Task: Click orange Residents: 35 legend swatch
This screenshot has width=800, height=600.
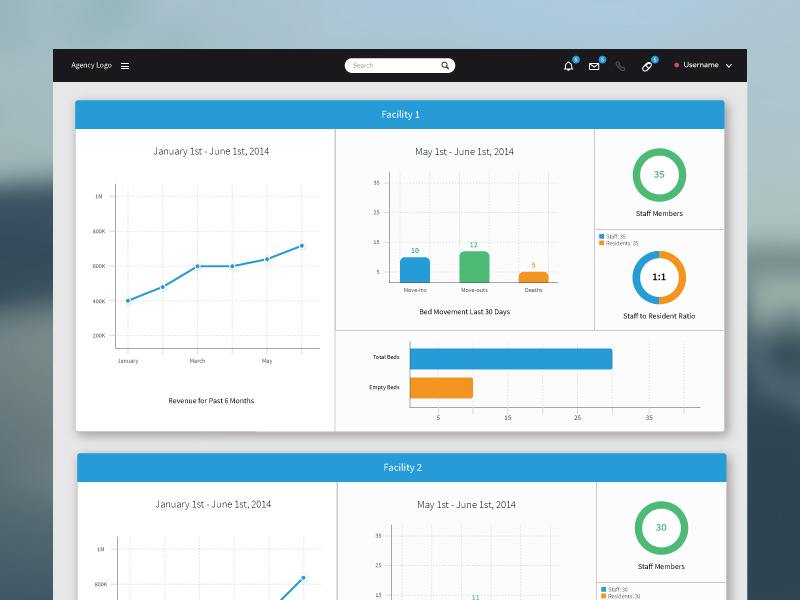Action: pos(602,243)
